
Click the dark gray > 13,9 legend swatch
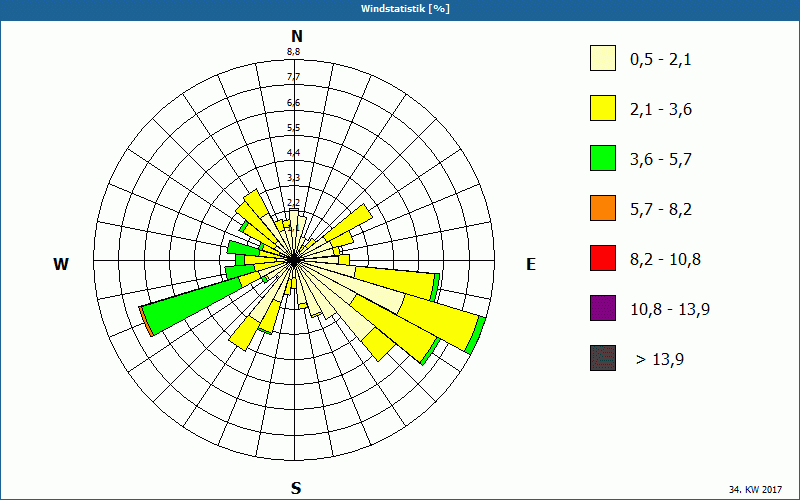(603, 358)
